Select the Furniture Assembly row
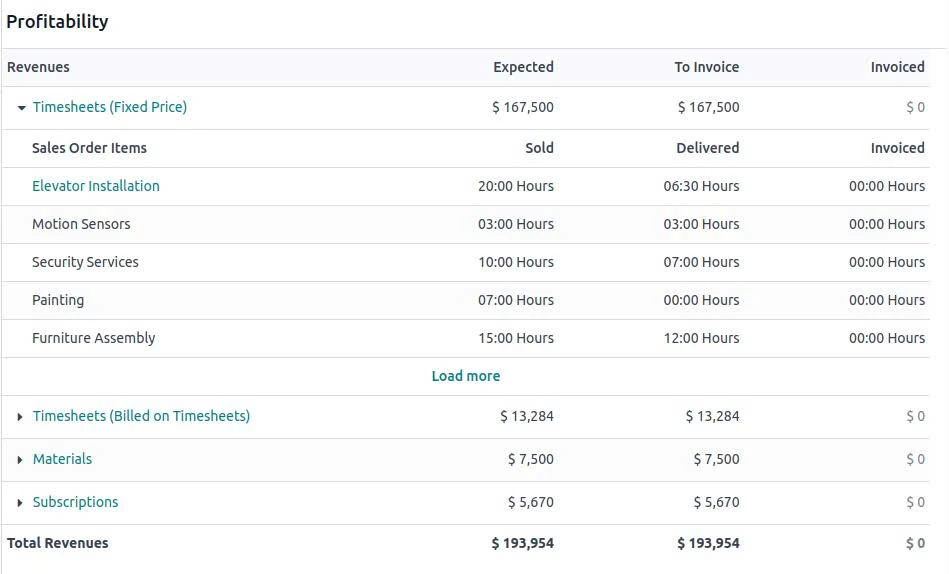This screenshot has width=949, height=574. (94, 338)
